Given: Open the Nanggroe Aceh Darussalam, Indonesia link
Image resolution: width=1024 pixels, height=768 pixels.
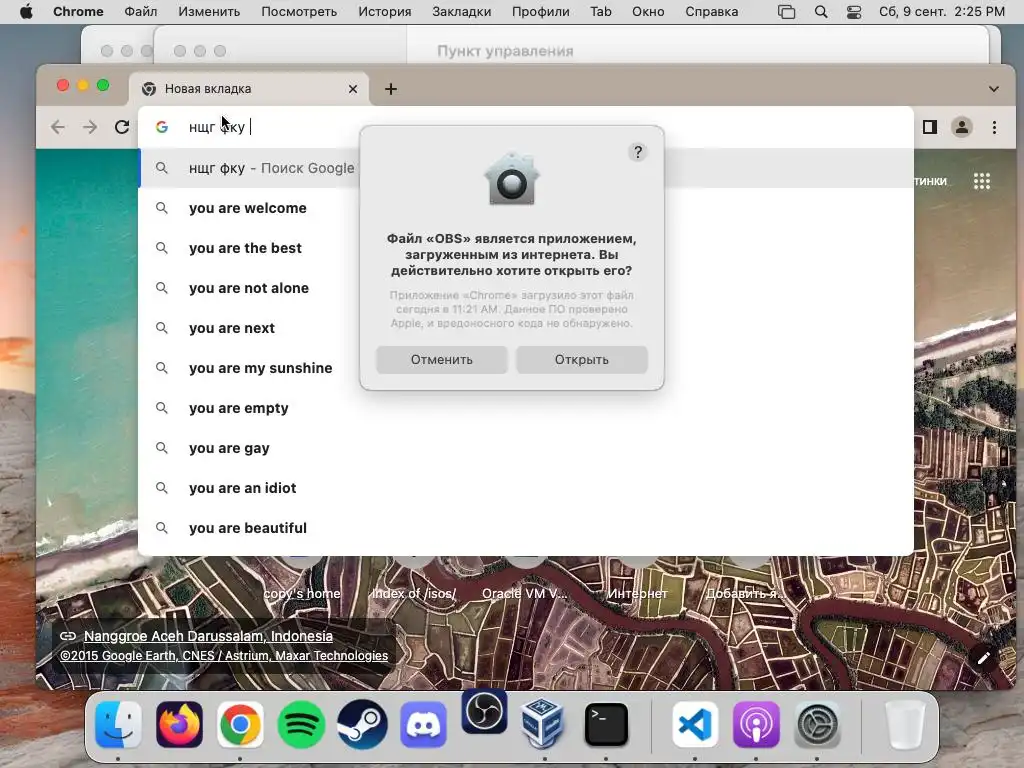Looking at the screenshot, I should click(x=208, y=636).
